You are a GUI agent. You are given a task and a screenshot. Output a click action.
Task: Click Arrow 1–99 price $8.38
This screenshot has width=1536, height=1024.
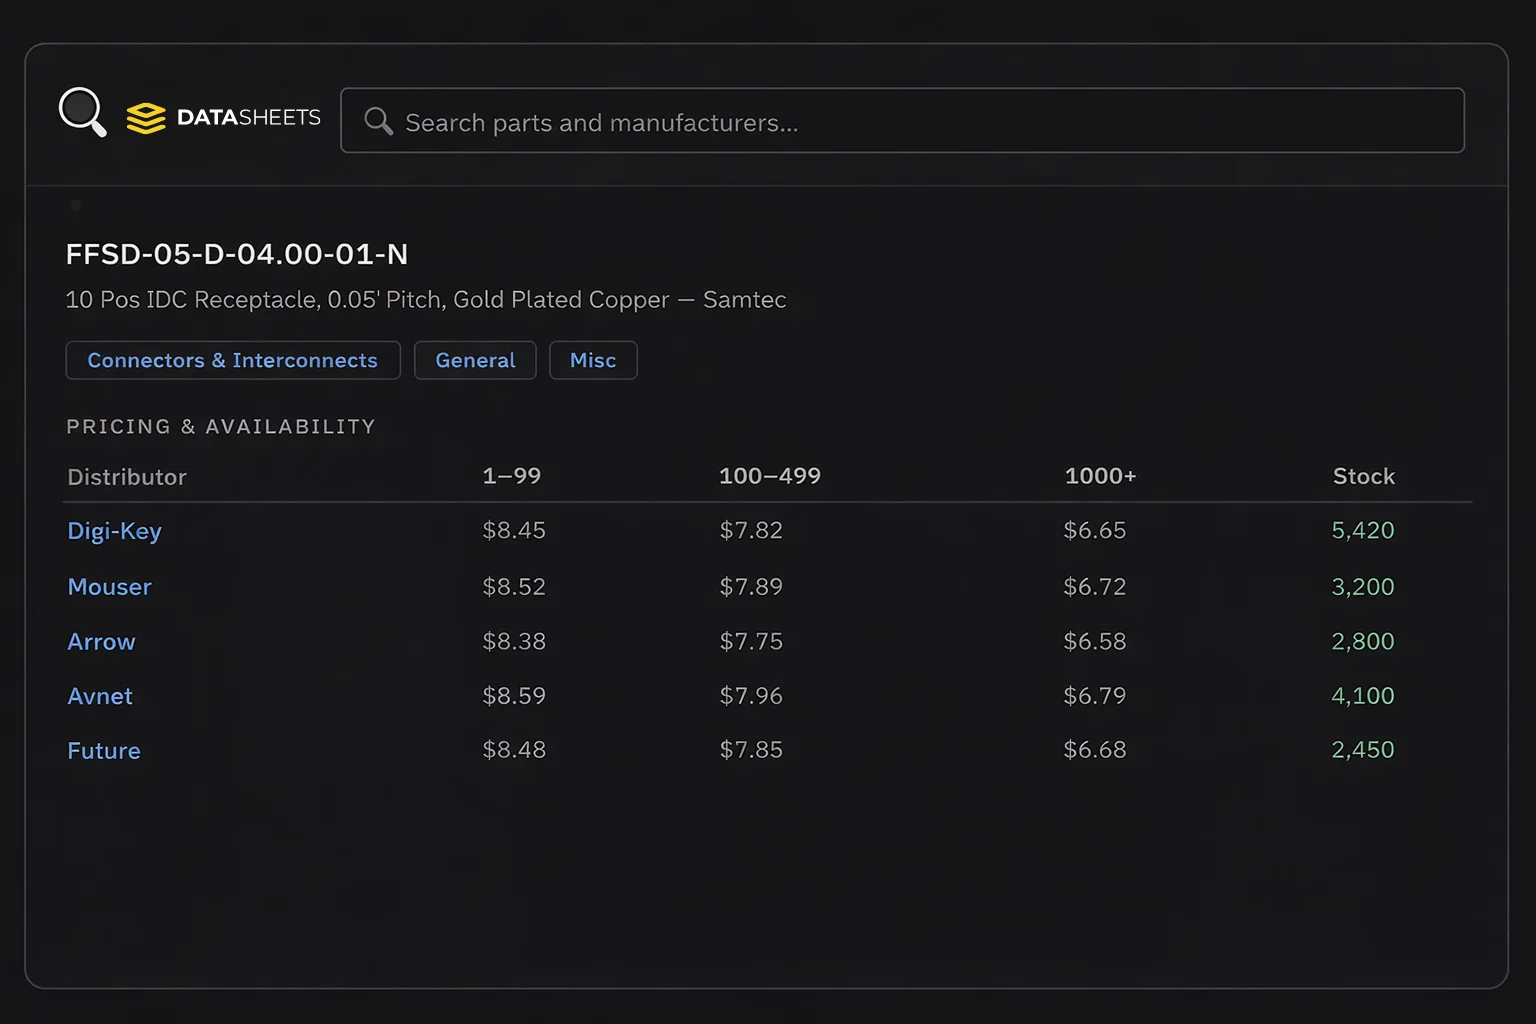point(514,641)
